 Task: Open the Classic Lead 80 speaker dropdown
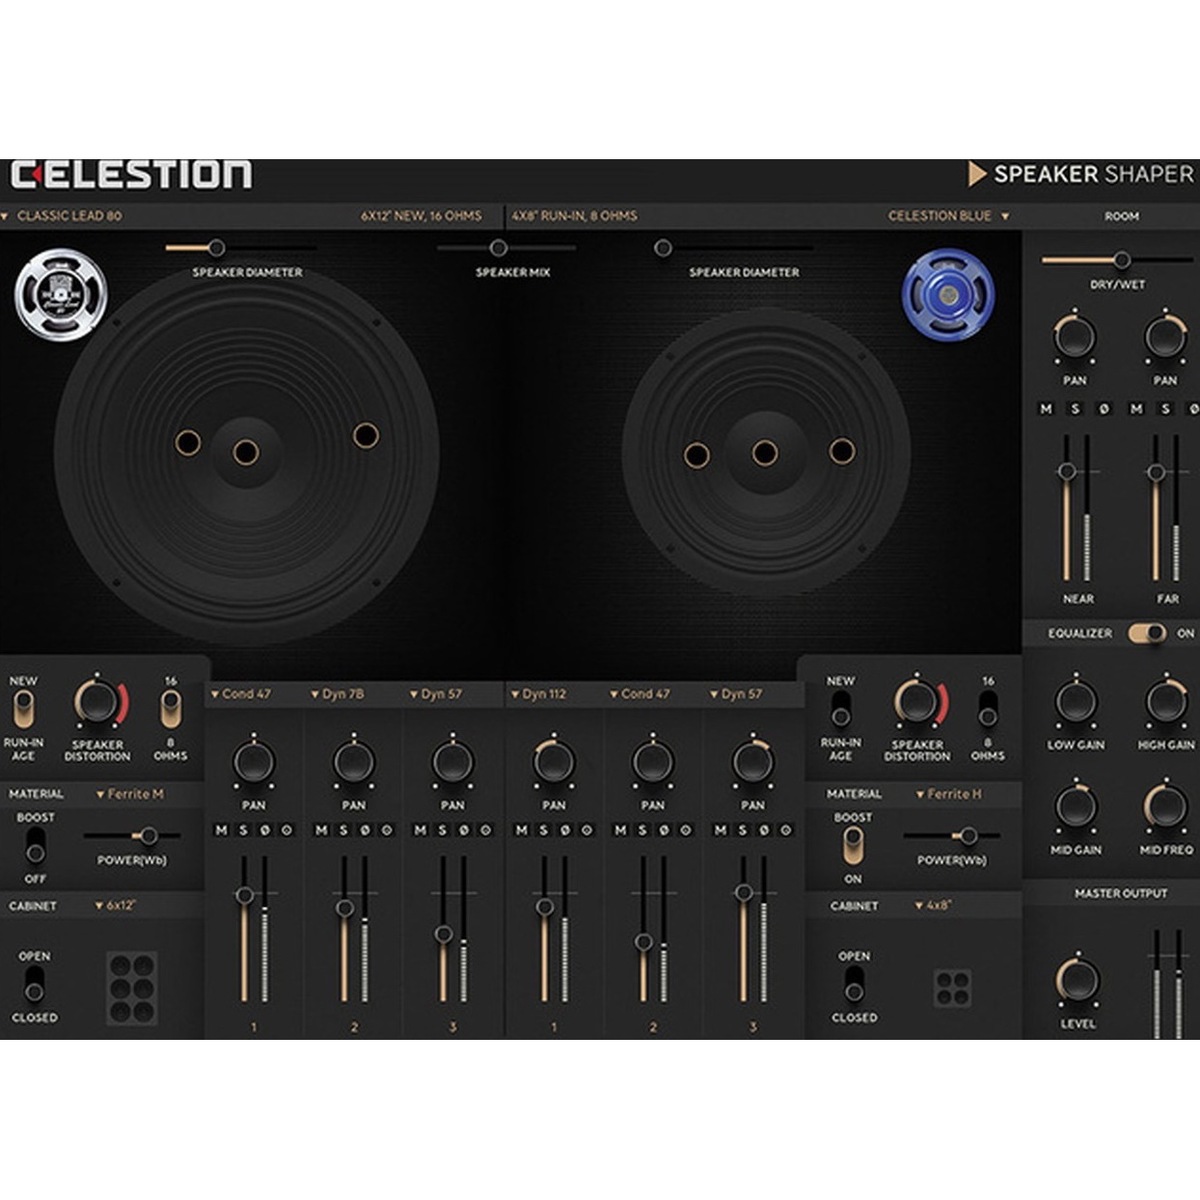pos(62,216)
